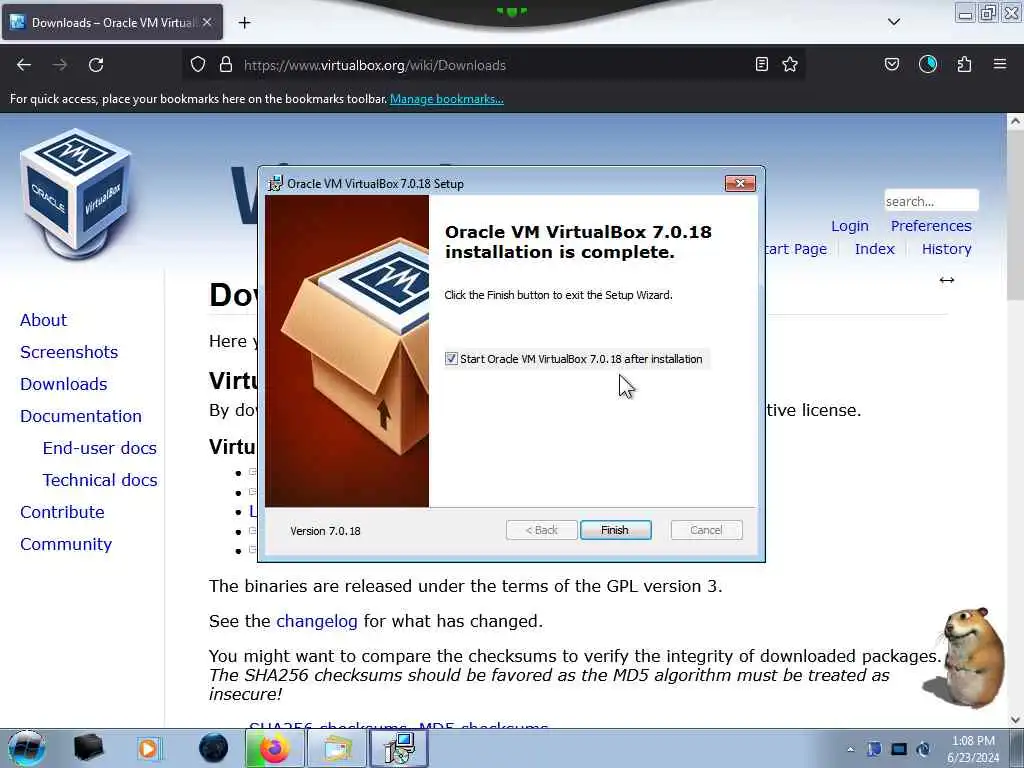The image size is (1024, 768).
Task: Open the Firefox hamburger menu
Action: point(1000,64)
